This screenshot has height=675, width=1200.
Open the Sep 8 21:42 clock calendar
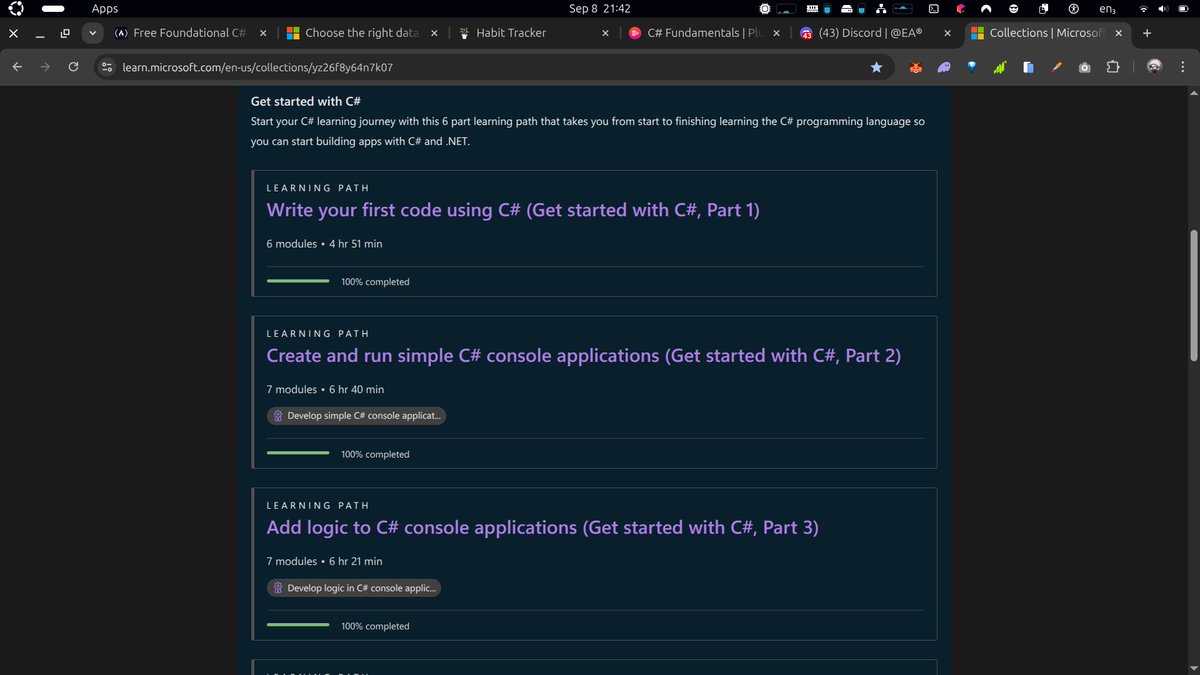pyautogui.click(x=600, y=9)
